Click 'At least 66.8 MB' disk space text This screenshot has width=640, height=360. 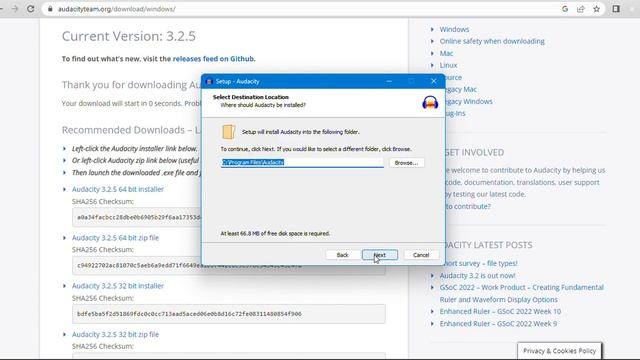275,233
